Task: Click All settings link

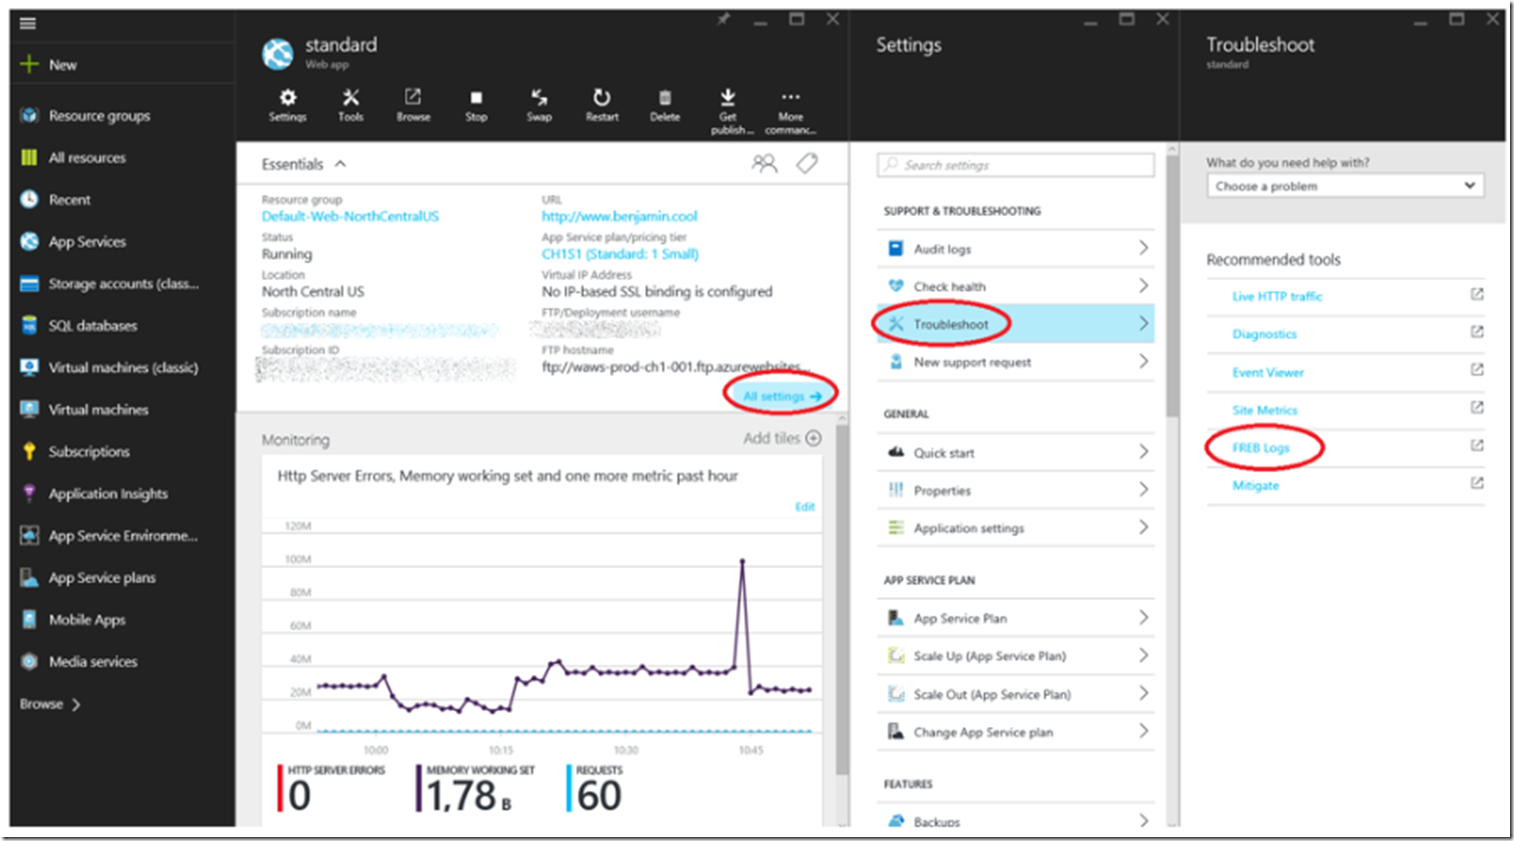Action: click(782, 396)
